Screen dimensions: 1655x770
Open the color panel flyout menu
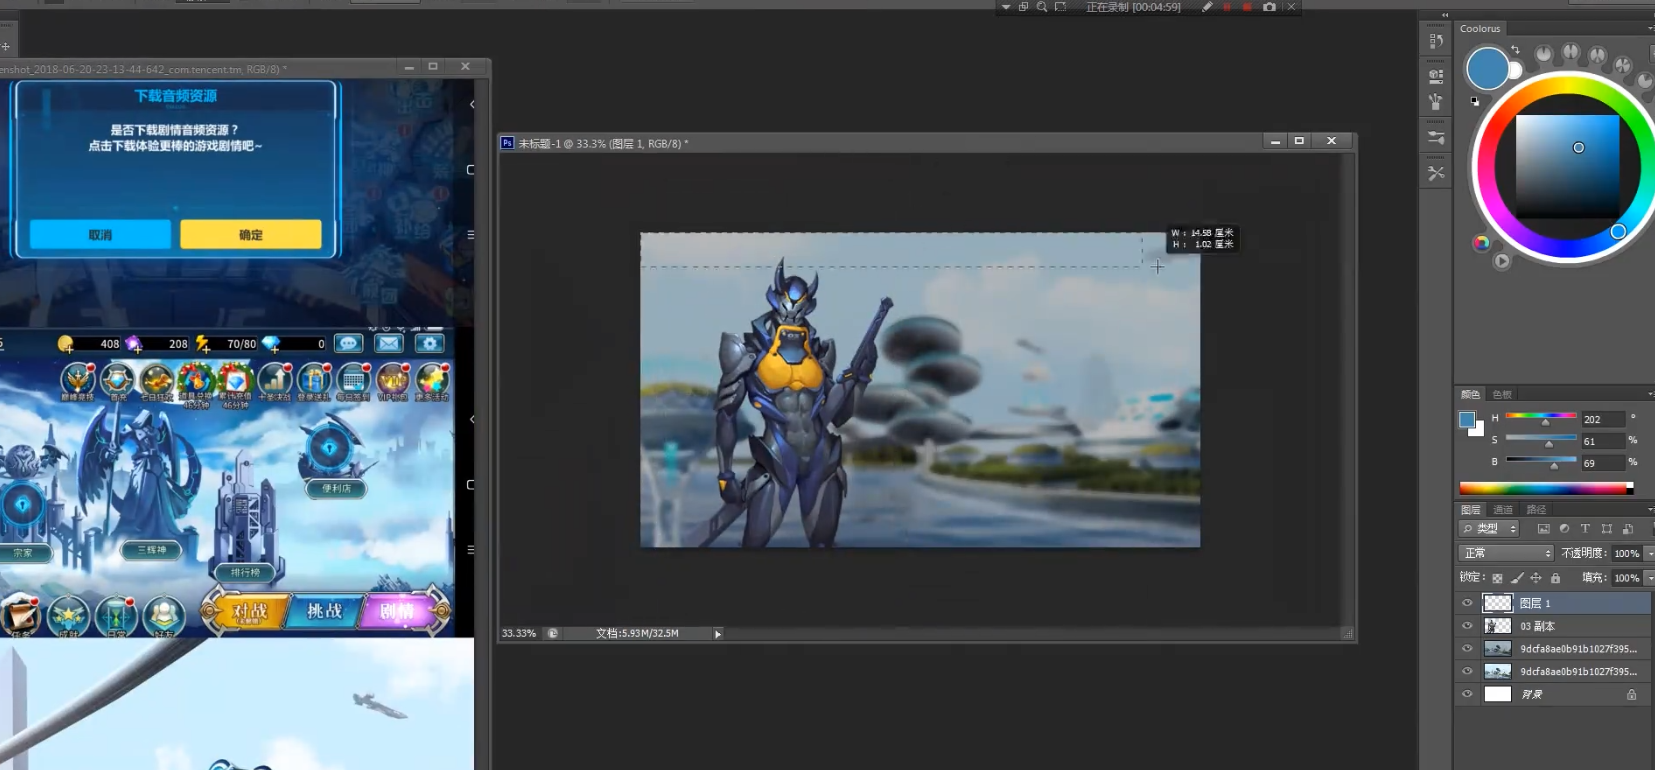1650,394
